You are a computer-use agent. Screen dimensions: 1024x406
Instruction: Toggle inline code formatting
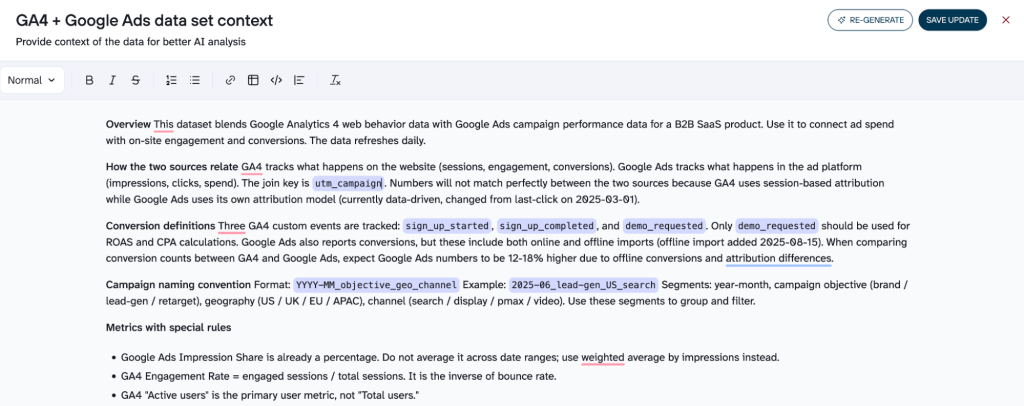coord(276,80)
